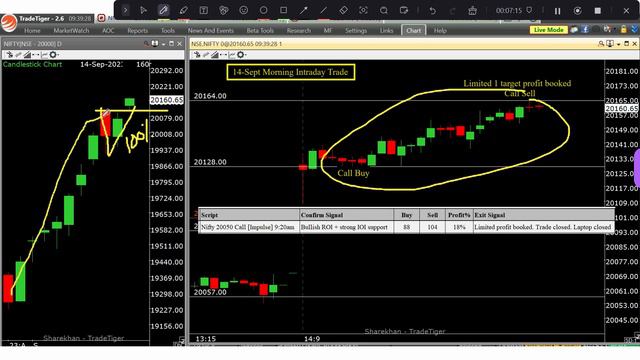
Task: Select the rectangle shape tool
Action: (284, 10)
